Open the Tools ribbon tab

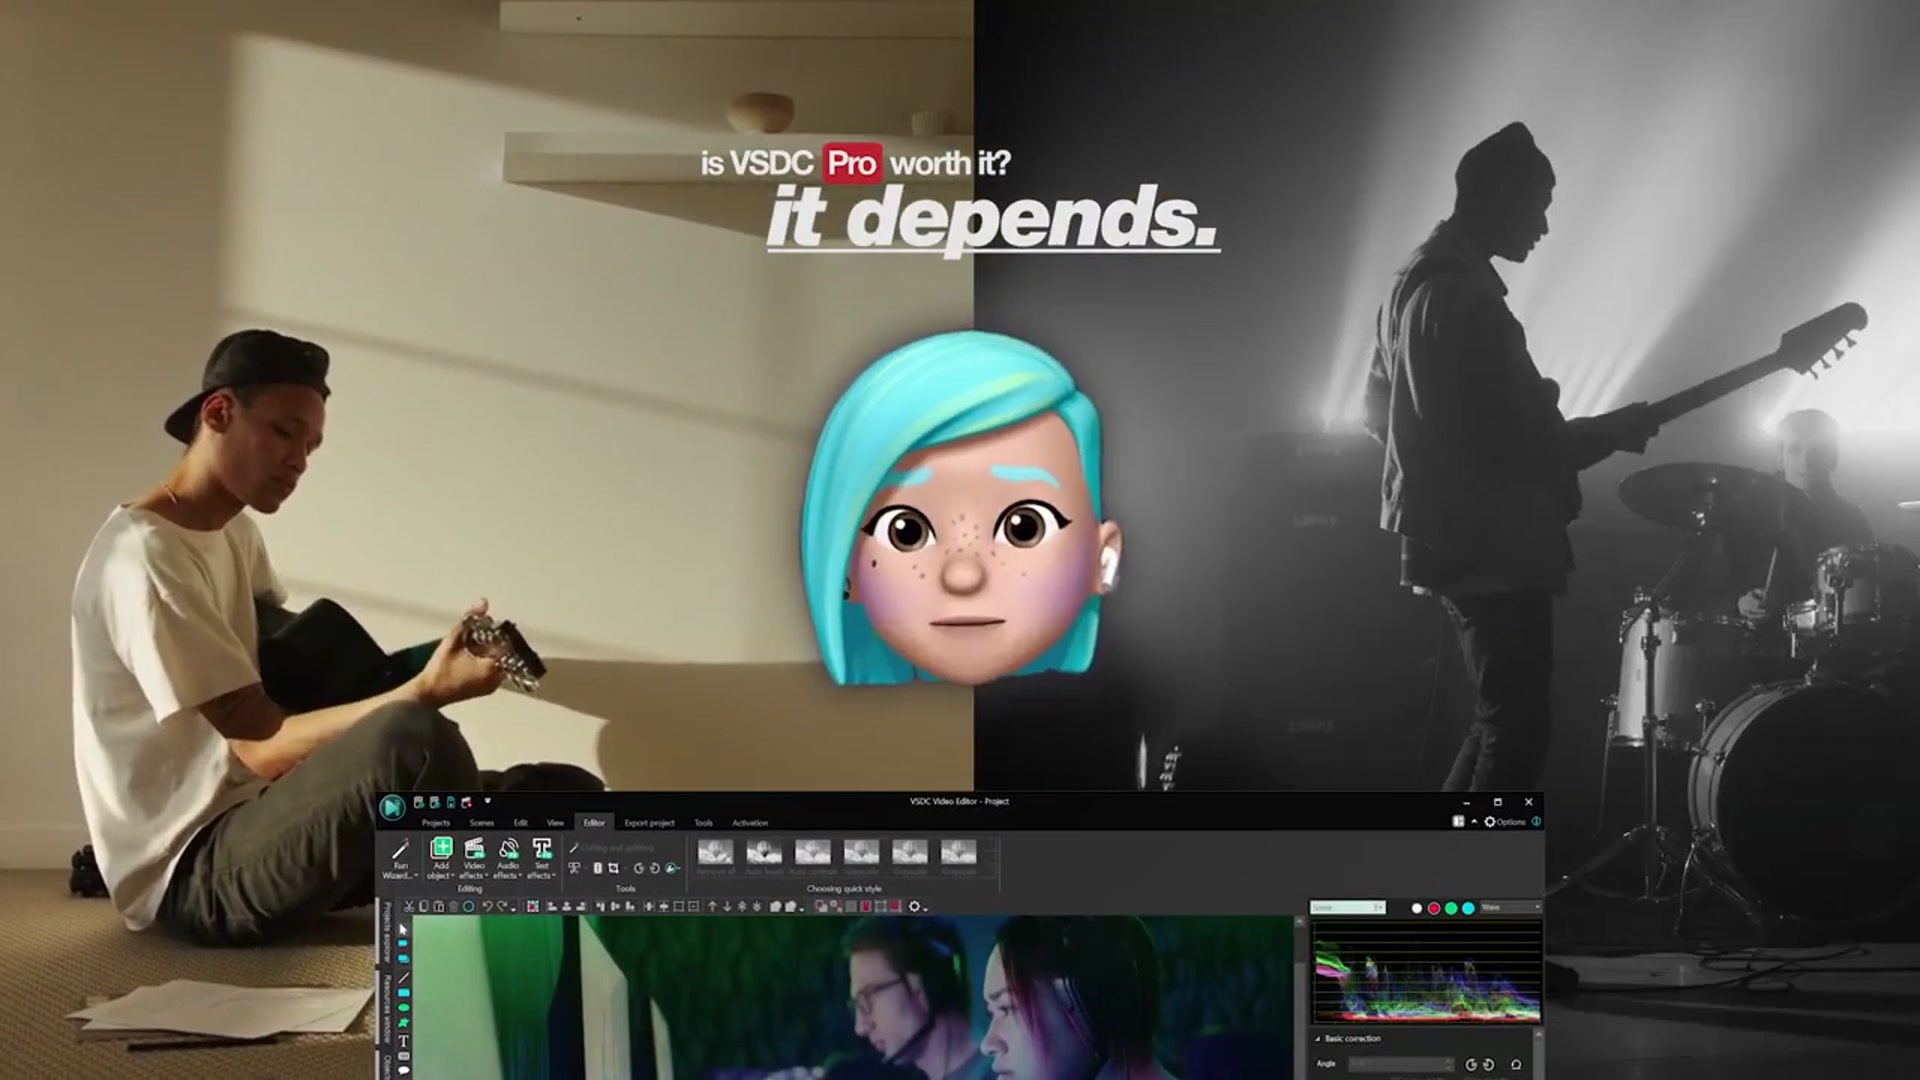[704, 823]
